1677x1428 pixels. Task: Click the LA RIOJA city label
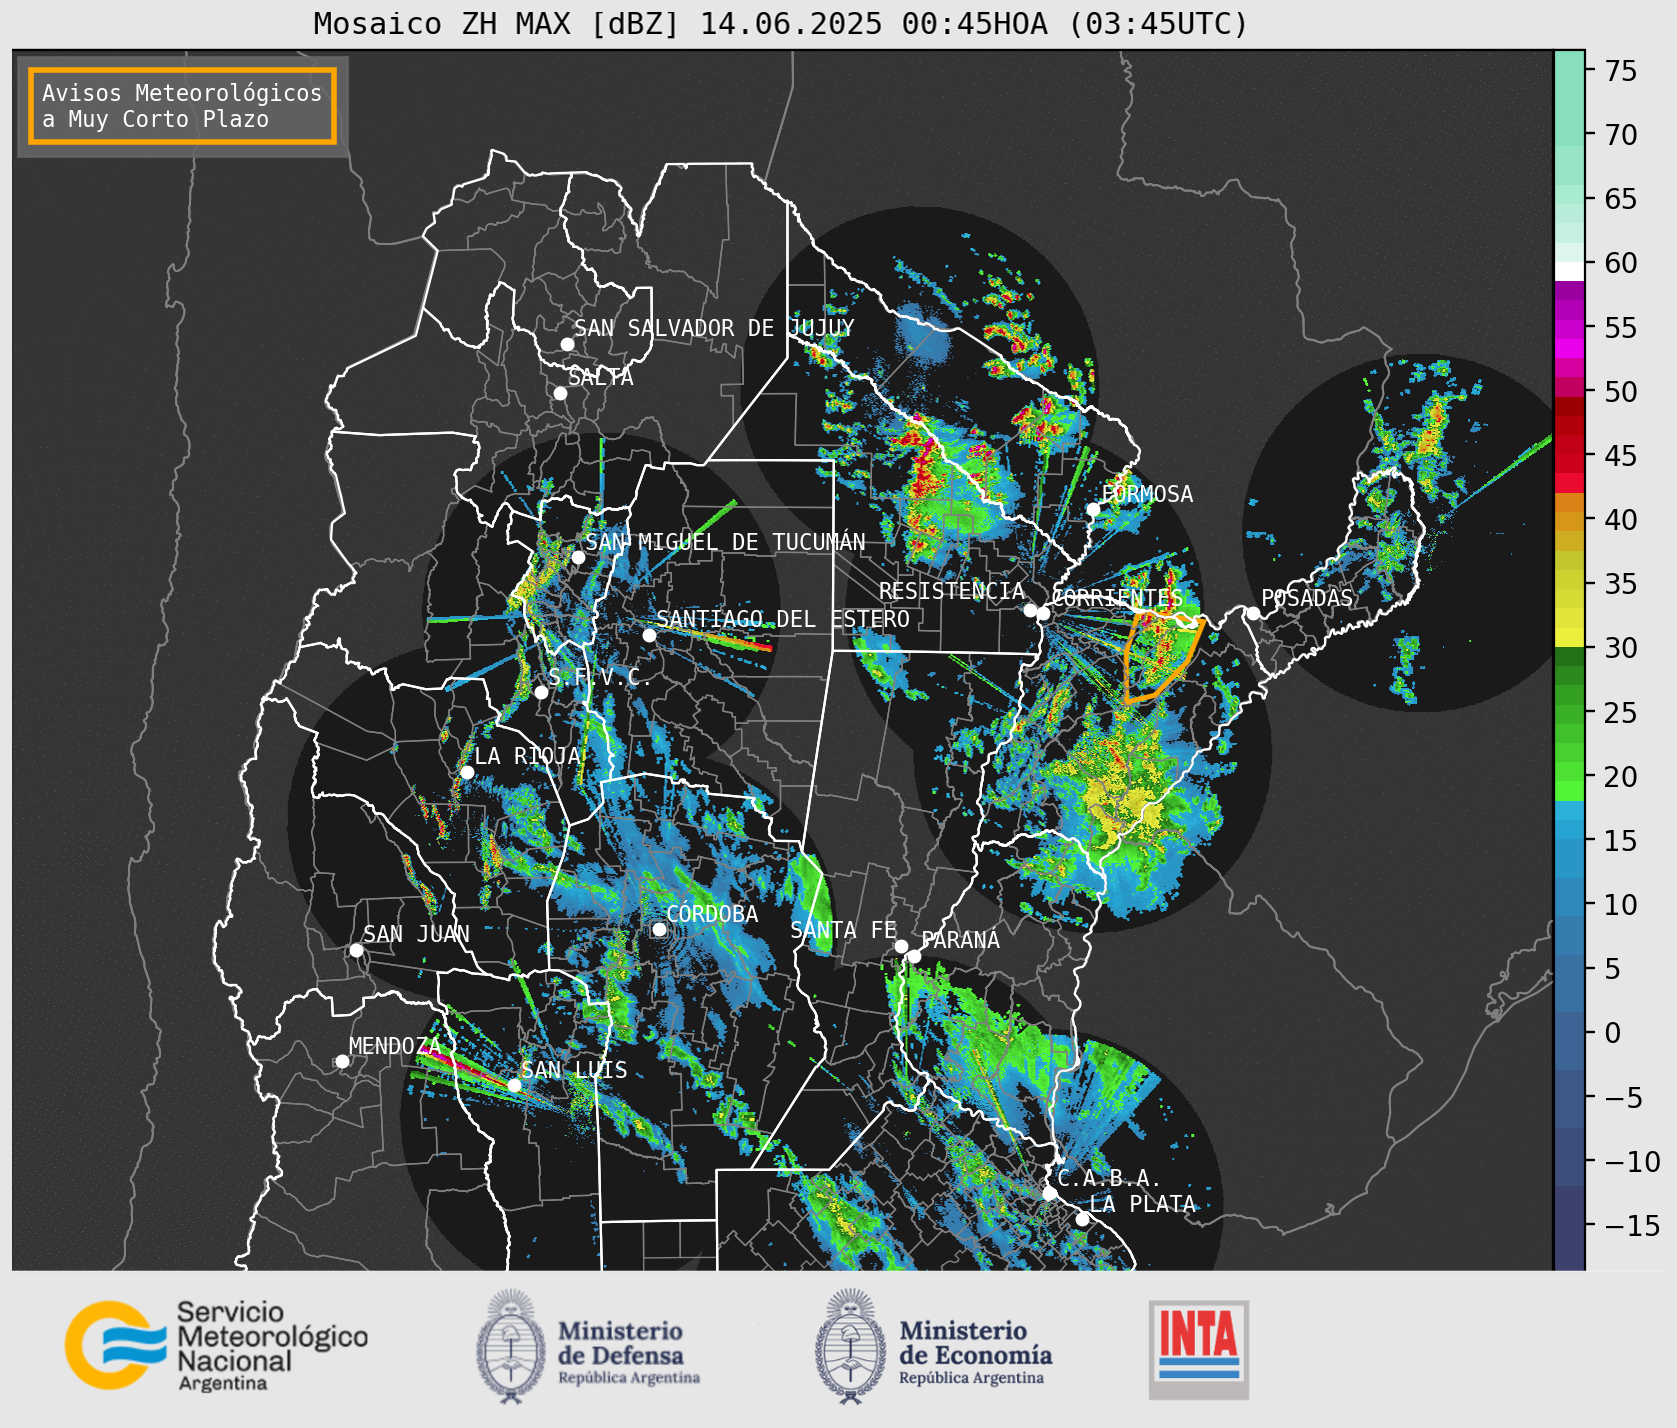pos(528,756)
